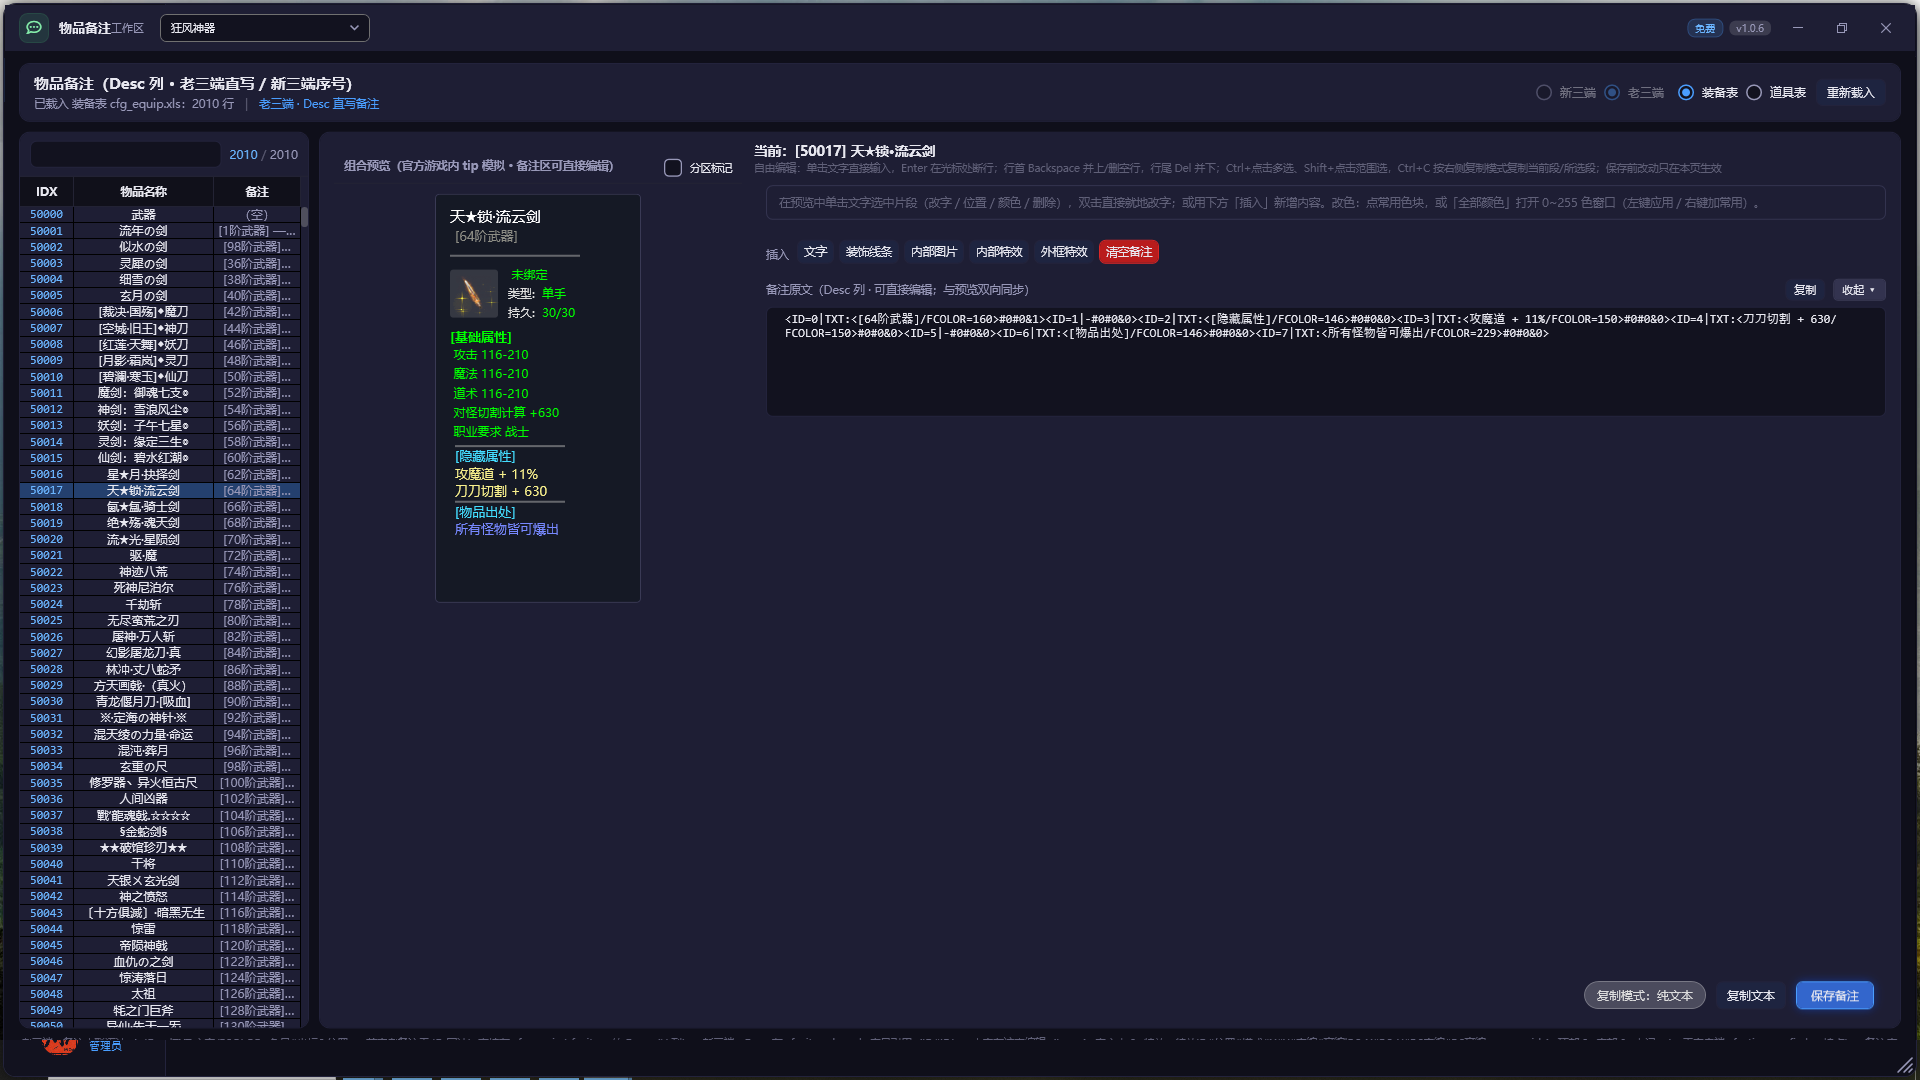The image size is (1920, 1080).
Task: Open the 老三端 · Desc 直写备注 link
Action: [319, 104]
